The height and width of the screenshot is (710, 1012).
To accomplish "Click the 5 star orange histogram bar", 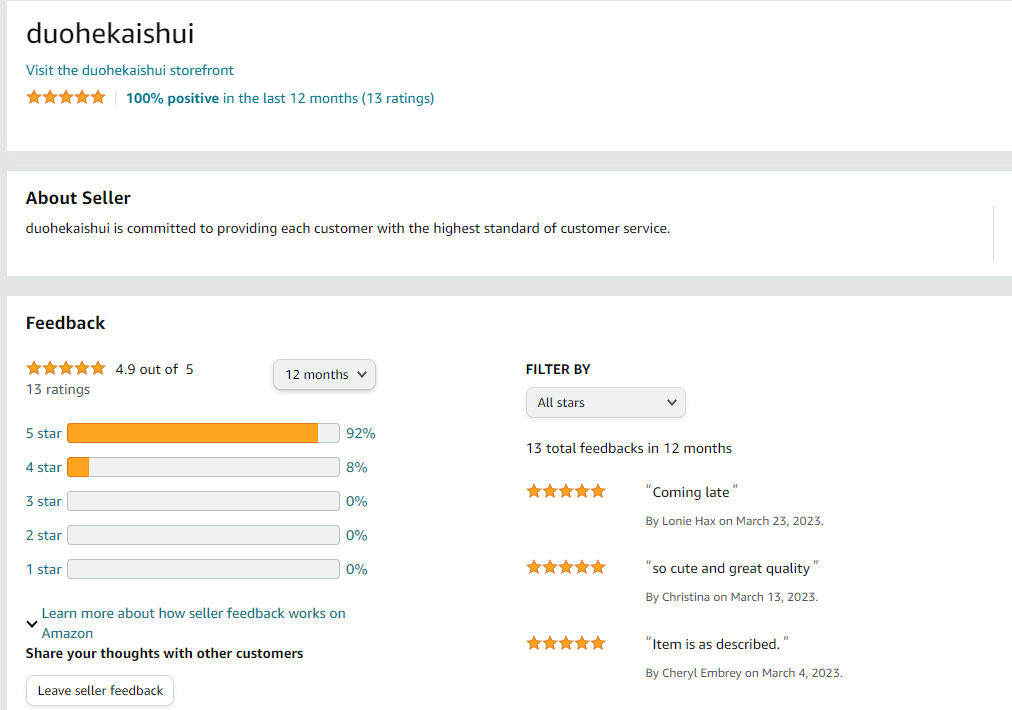I will point(192,433).
